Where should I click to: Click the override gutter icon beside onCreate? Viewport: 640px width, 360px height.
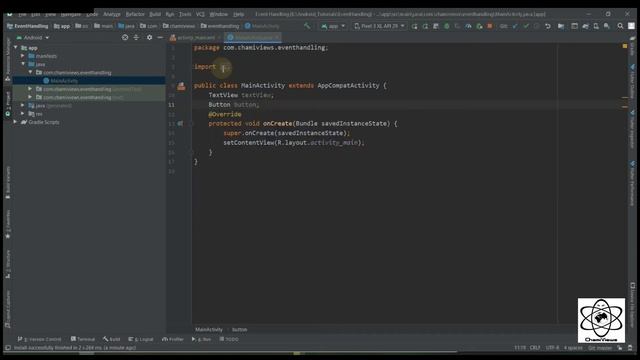(x=180, y=123)
